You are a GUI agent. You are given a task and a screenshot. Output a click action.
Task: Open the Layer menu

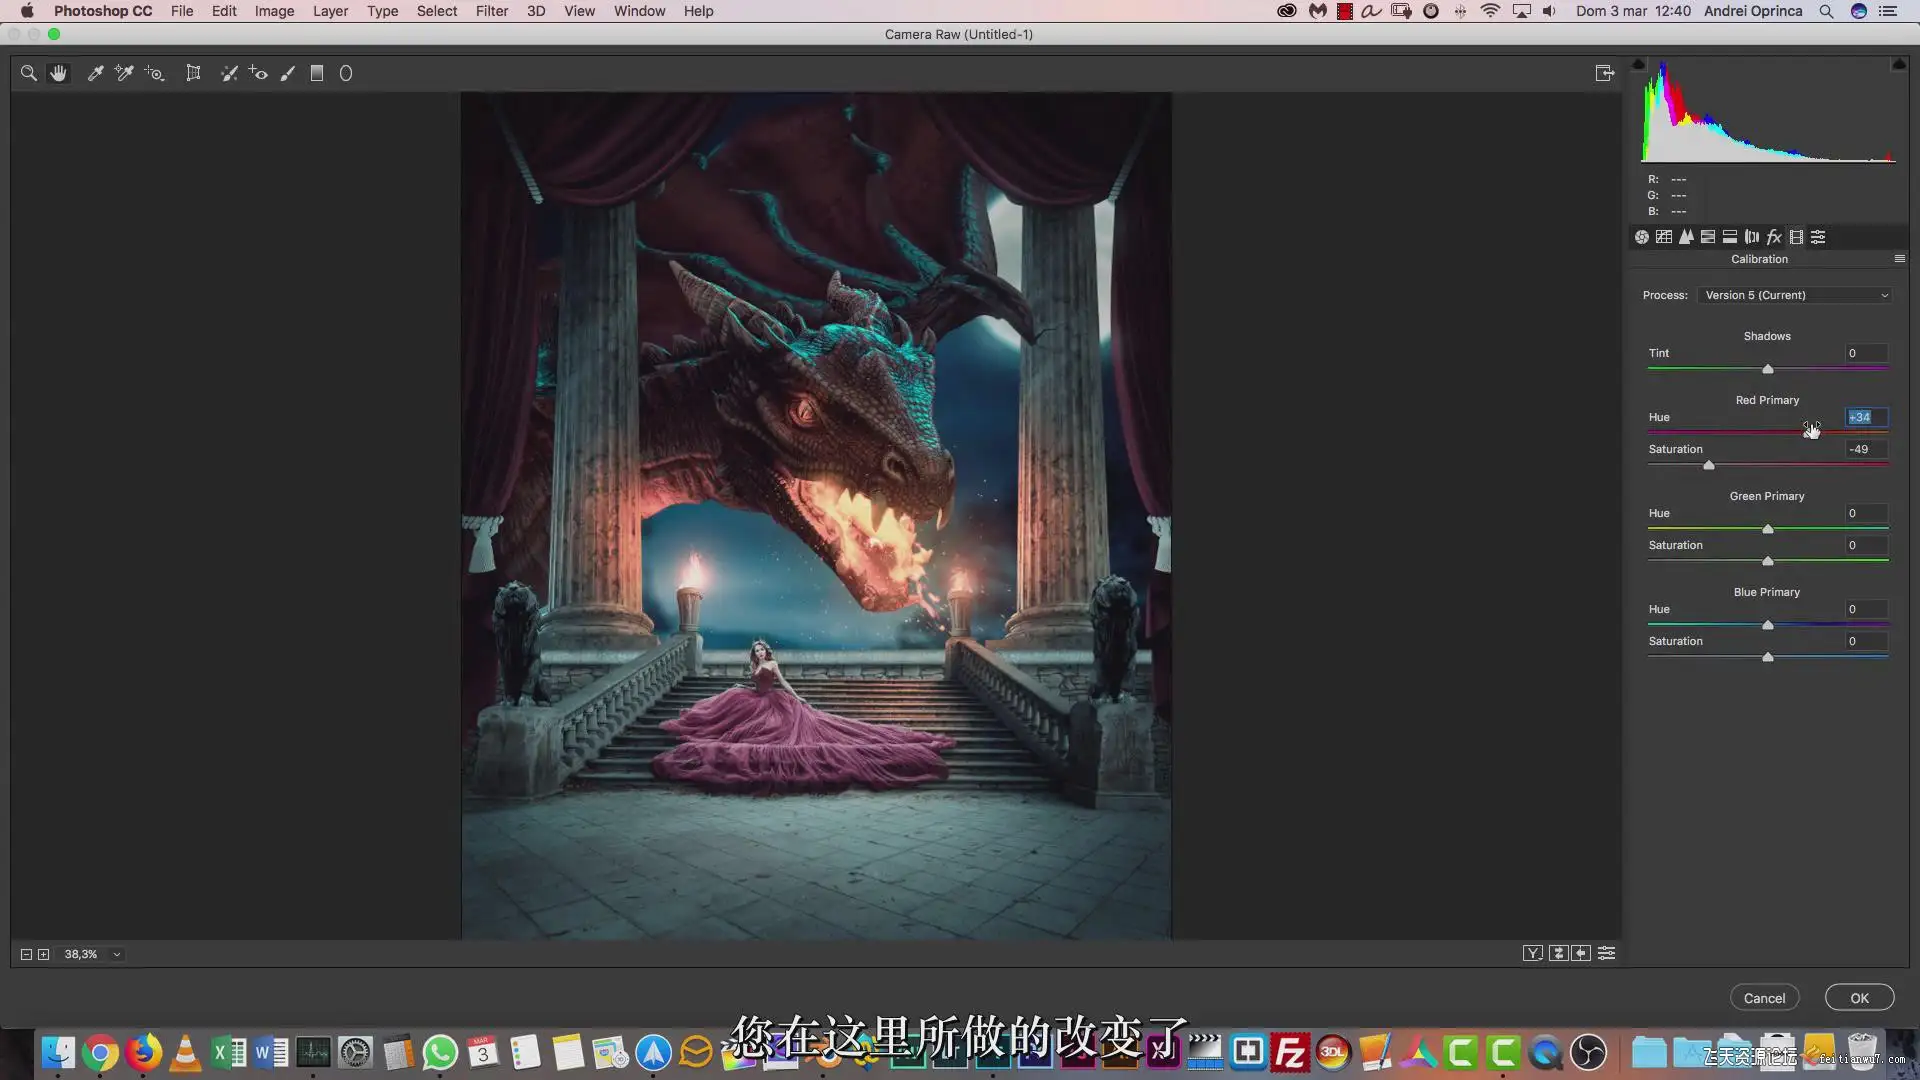click(330, 11)
